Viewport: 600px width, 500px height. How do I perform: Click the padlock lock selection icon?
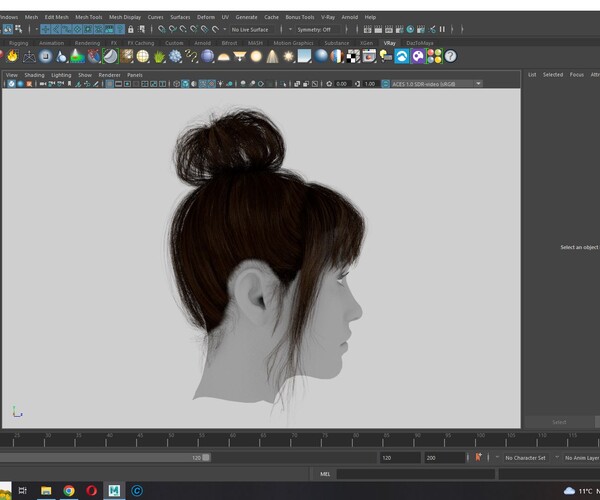click(131, 29)
